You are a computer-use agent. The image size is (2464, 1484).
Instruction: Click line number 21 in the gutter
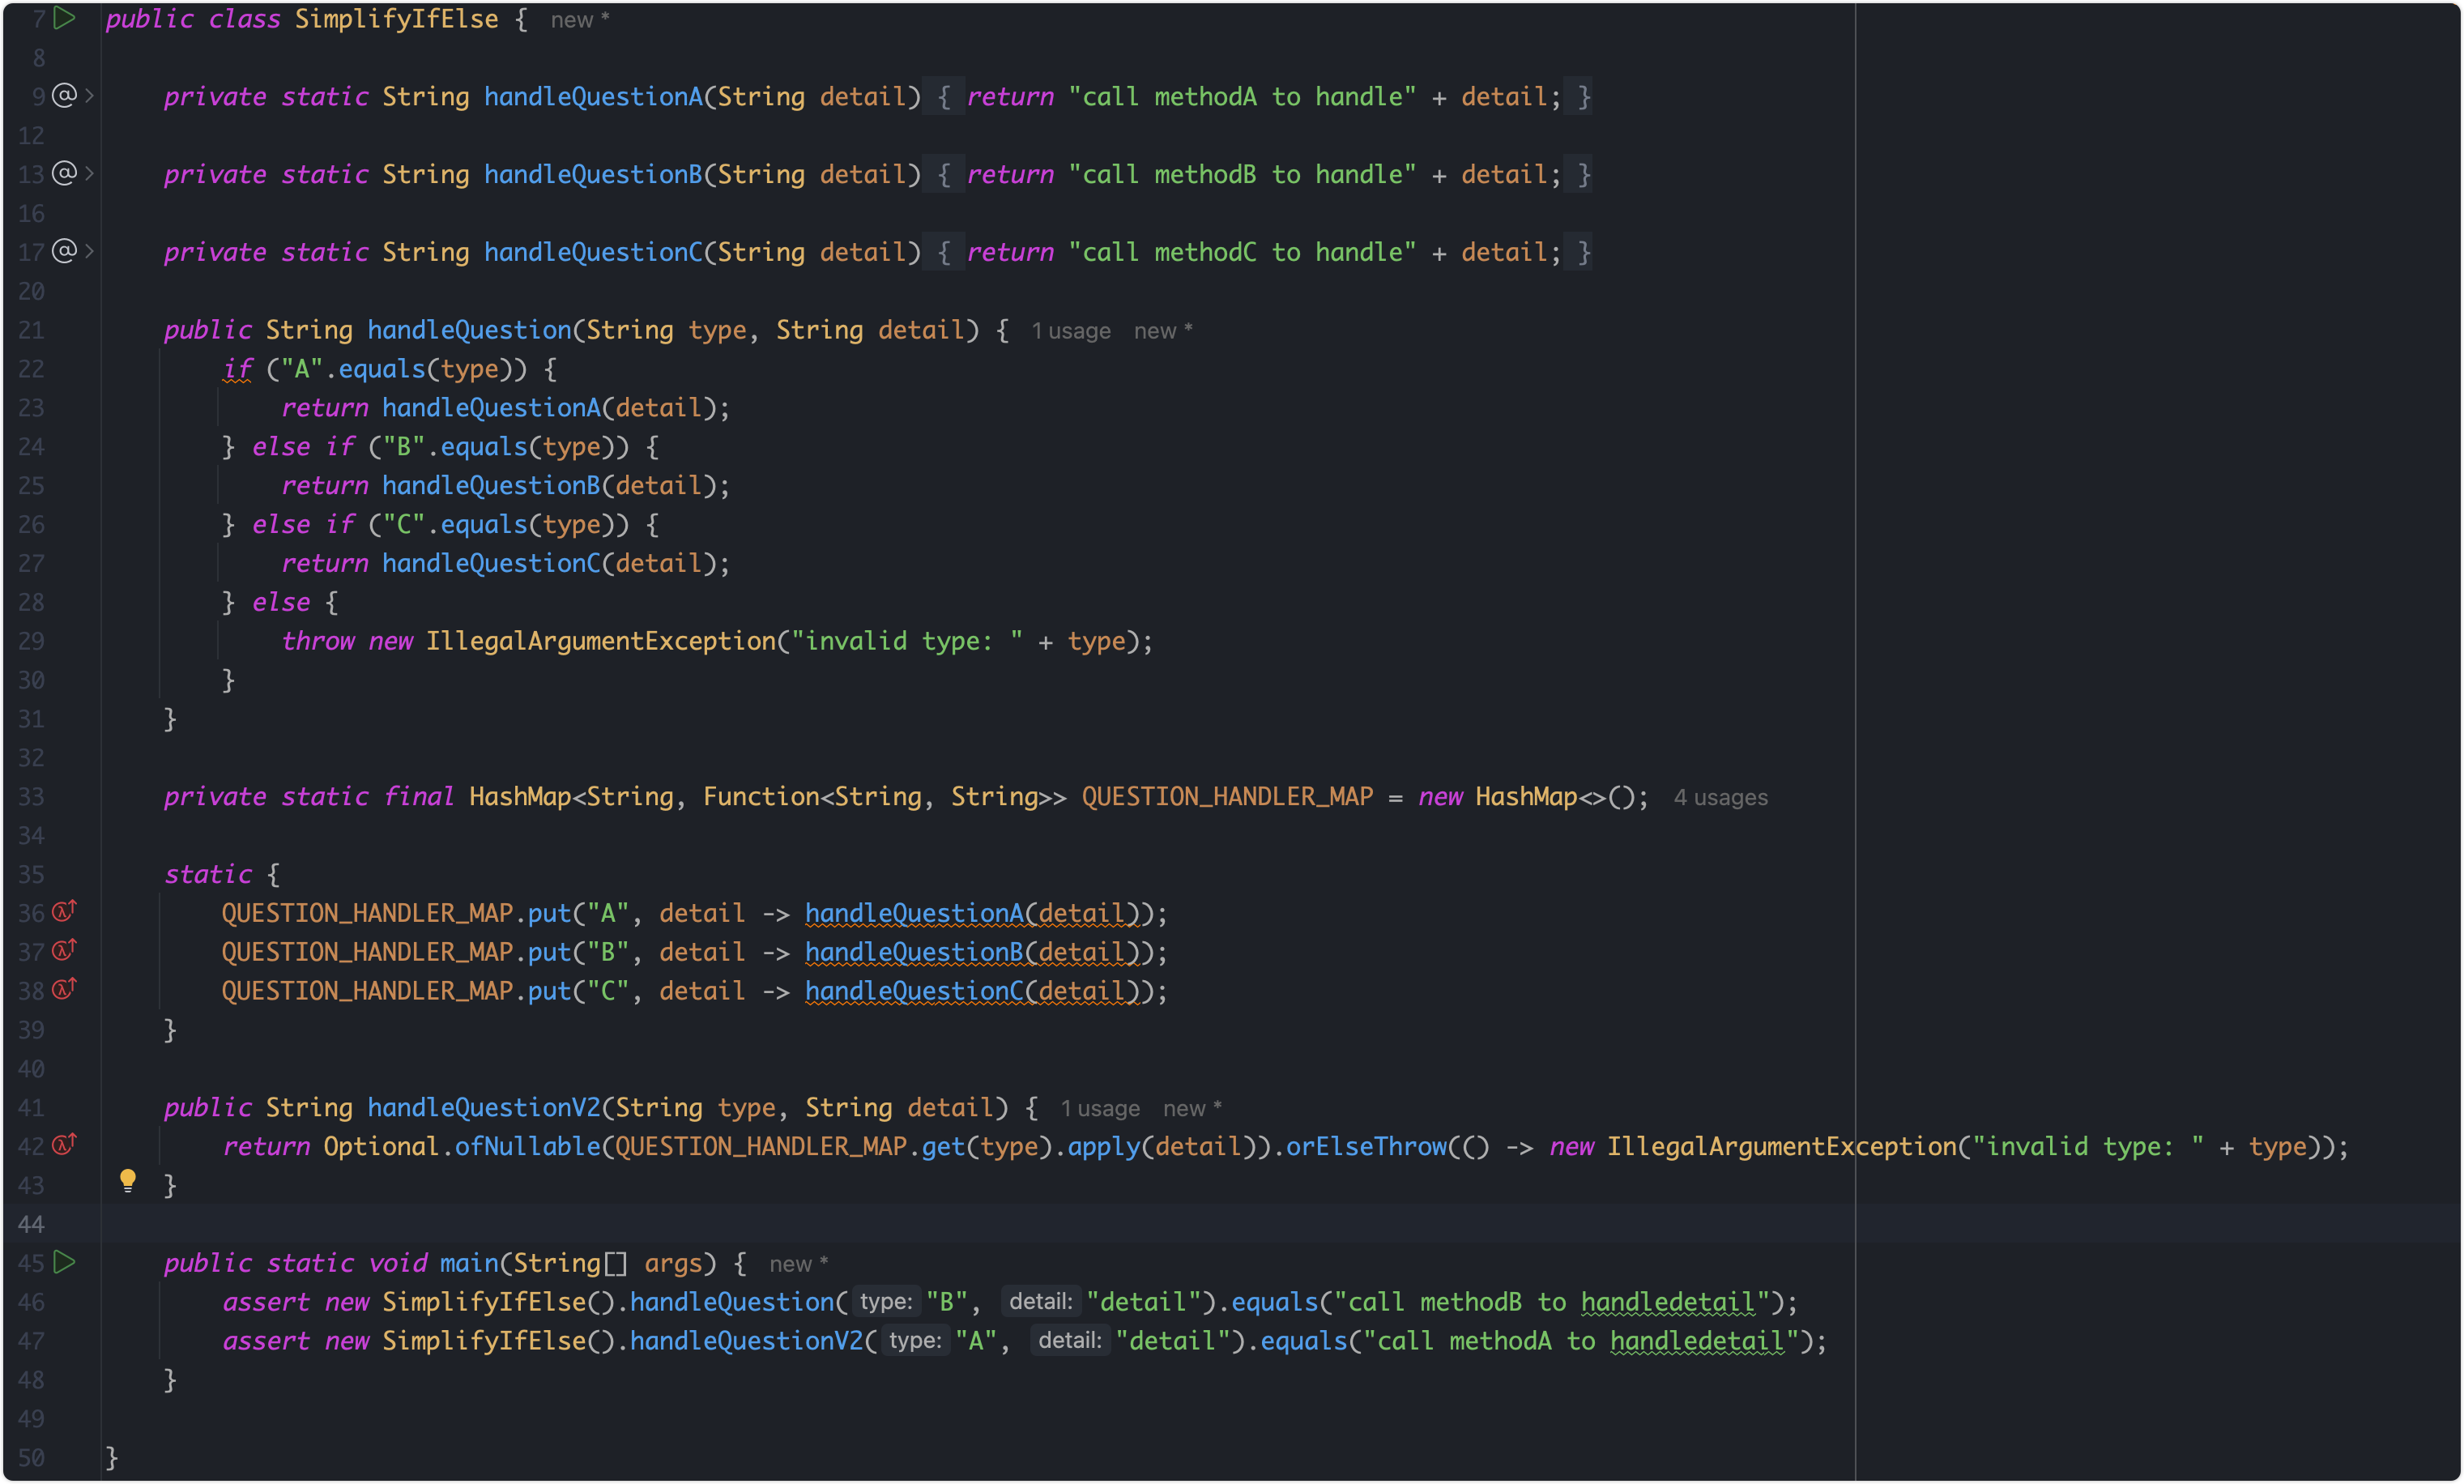tap(31, 330)
